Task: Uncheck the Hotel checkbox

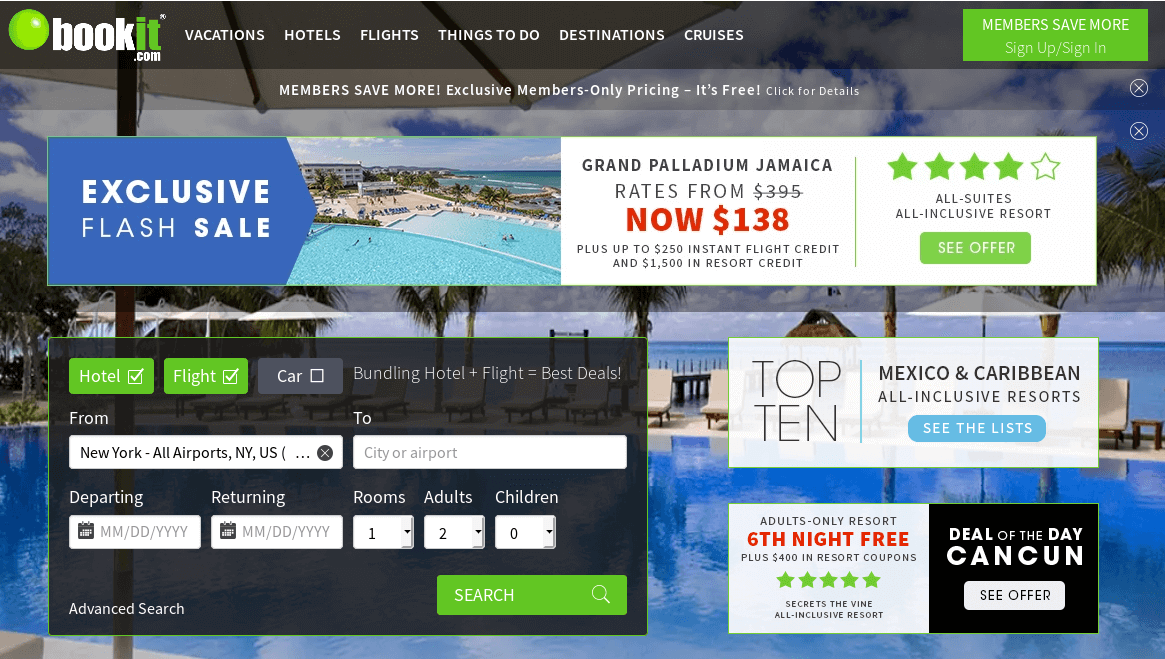Action: coord(135,376)
